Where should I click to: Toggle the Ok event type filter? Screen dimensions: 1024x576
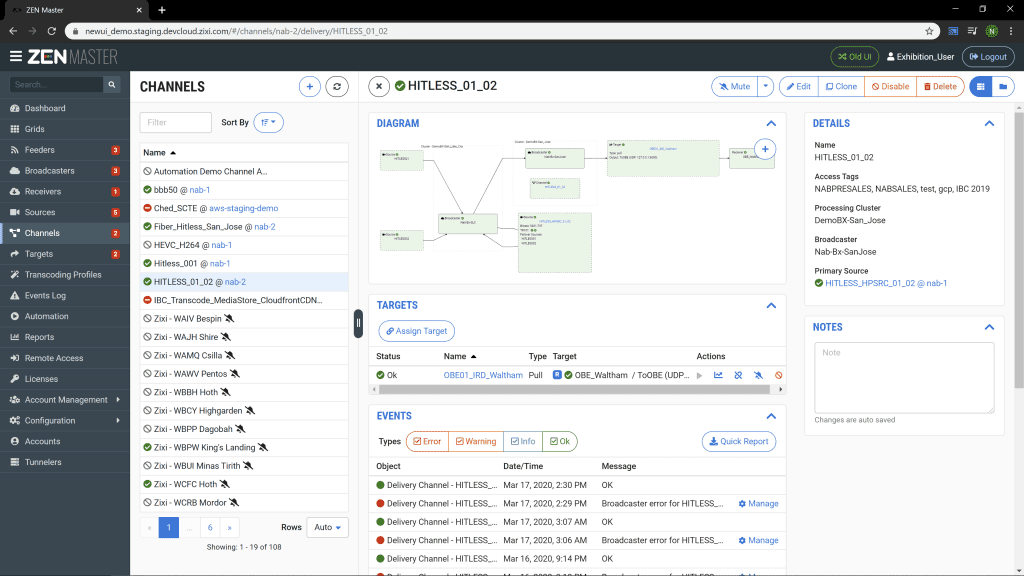click(560, 441)
